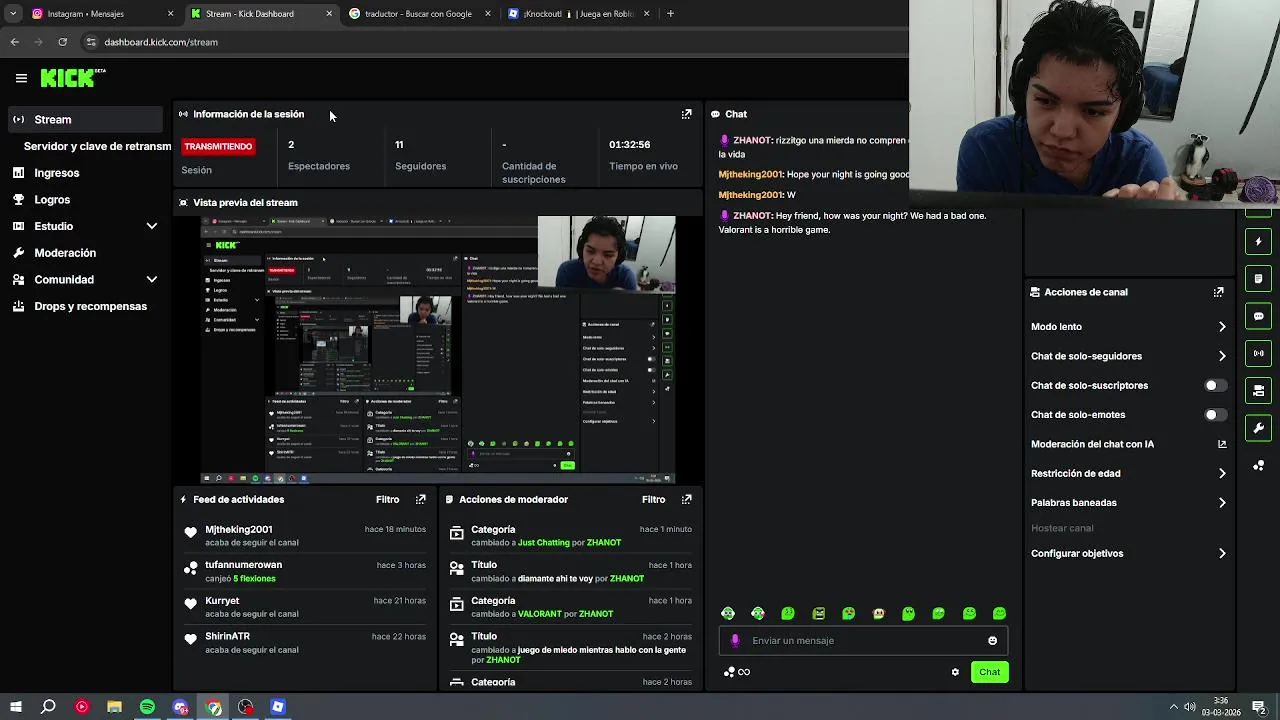1280x720 pixels.
Task: Reload the browser page
Action: 62,42
